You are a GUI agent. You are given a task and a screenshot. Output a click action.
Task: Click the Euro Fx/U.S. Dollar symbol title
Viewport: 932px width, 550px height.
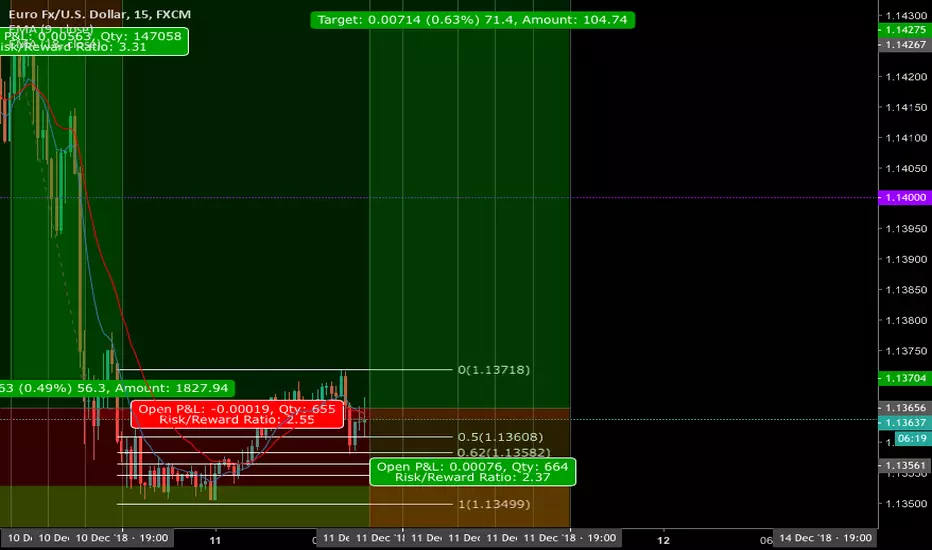(x=99, y=14)
